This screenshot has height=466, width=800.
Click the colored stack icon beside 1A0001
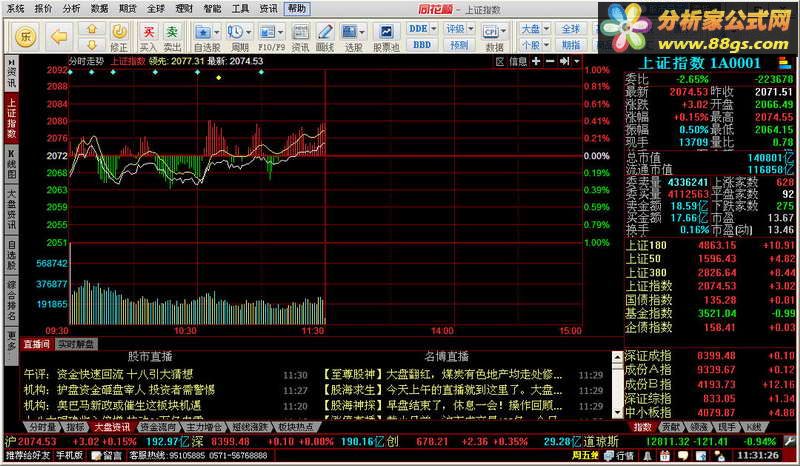(784, 63)
